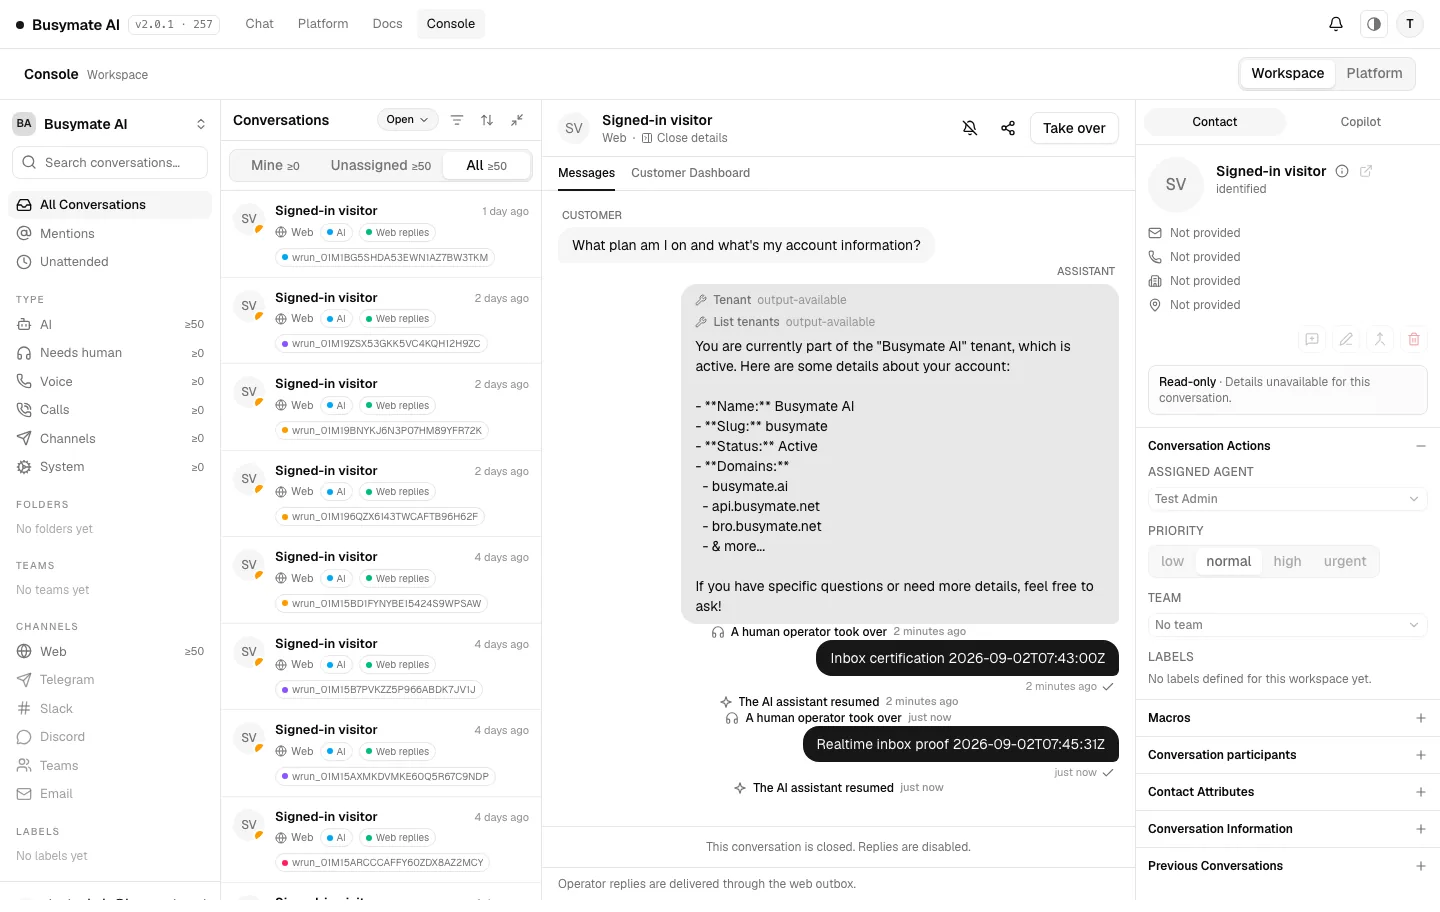Mute notifications for this conversation

(970, 128)
